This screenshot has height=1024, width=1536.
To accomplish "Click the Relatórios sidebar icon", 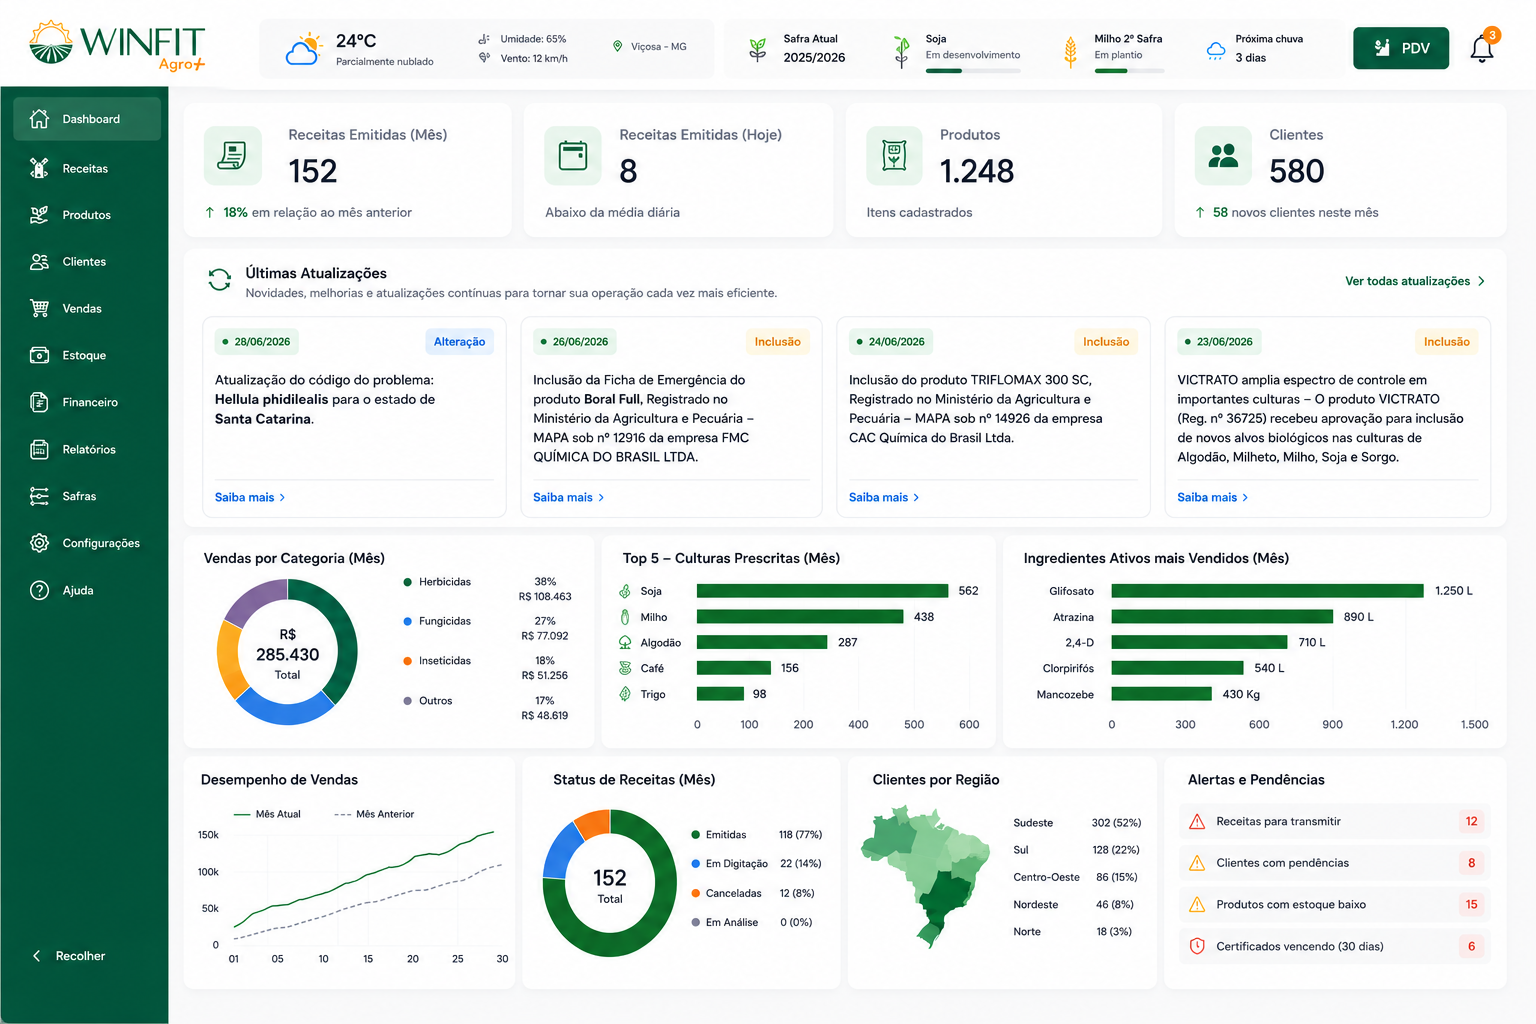I will [x=39, y=449].
